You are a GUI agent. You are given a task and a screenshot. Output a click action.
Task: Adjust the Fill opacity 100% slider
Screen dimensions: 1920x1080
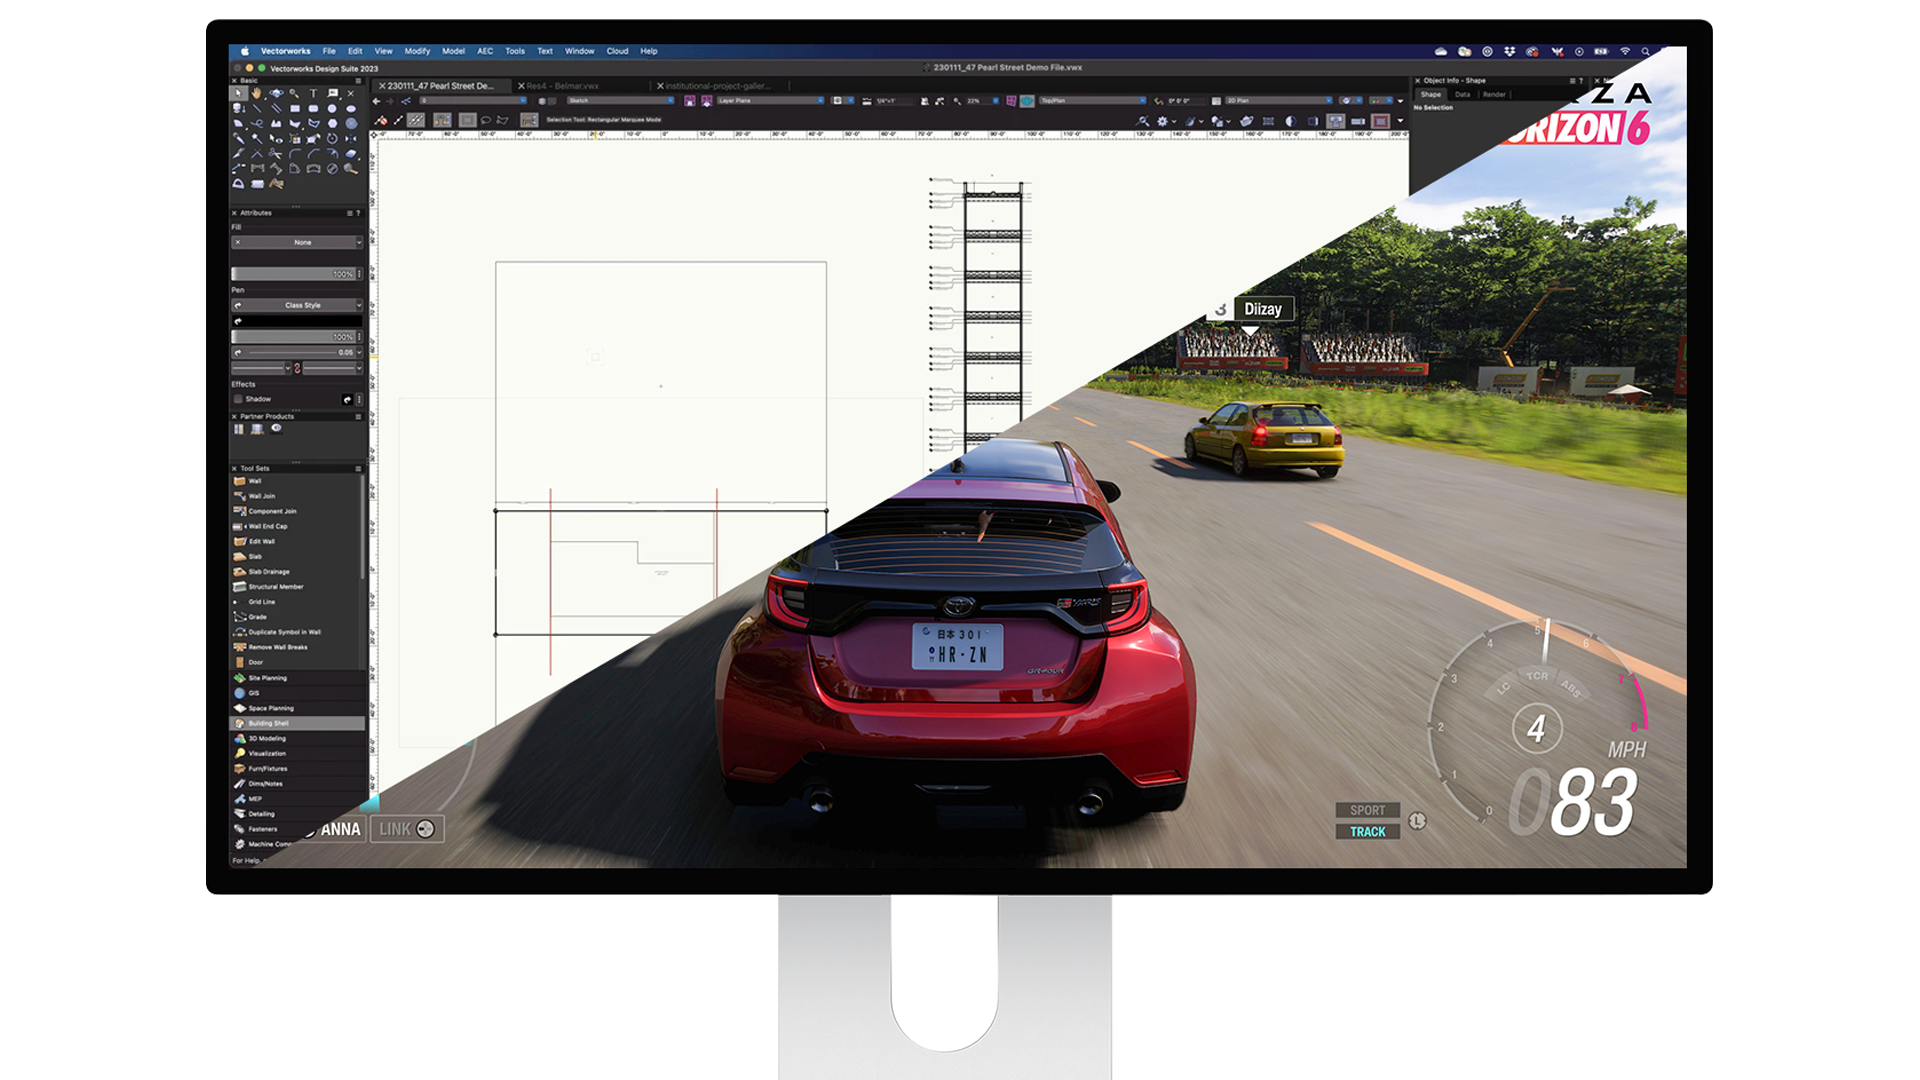(x=293, y=274)
